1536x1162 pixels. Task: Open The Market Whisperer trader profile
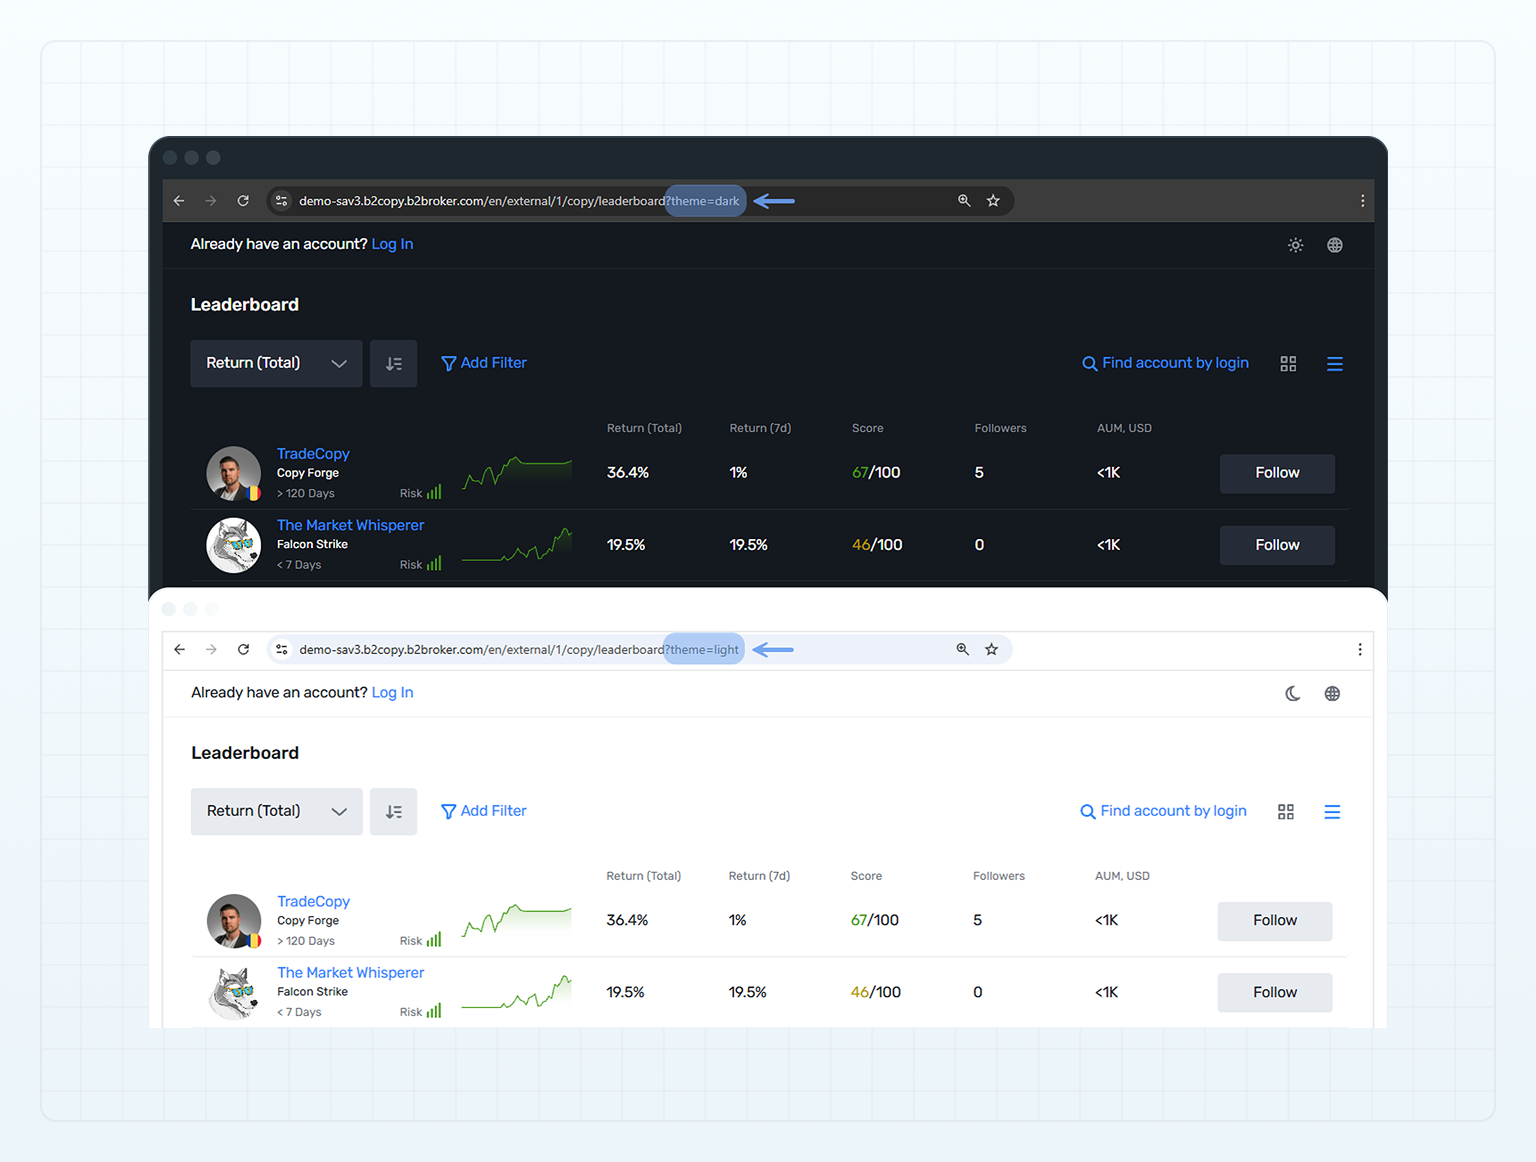click(x=350, y=525)
